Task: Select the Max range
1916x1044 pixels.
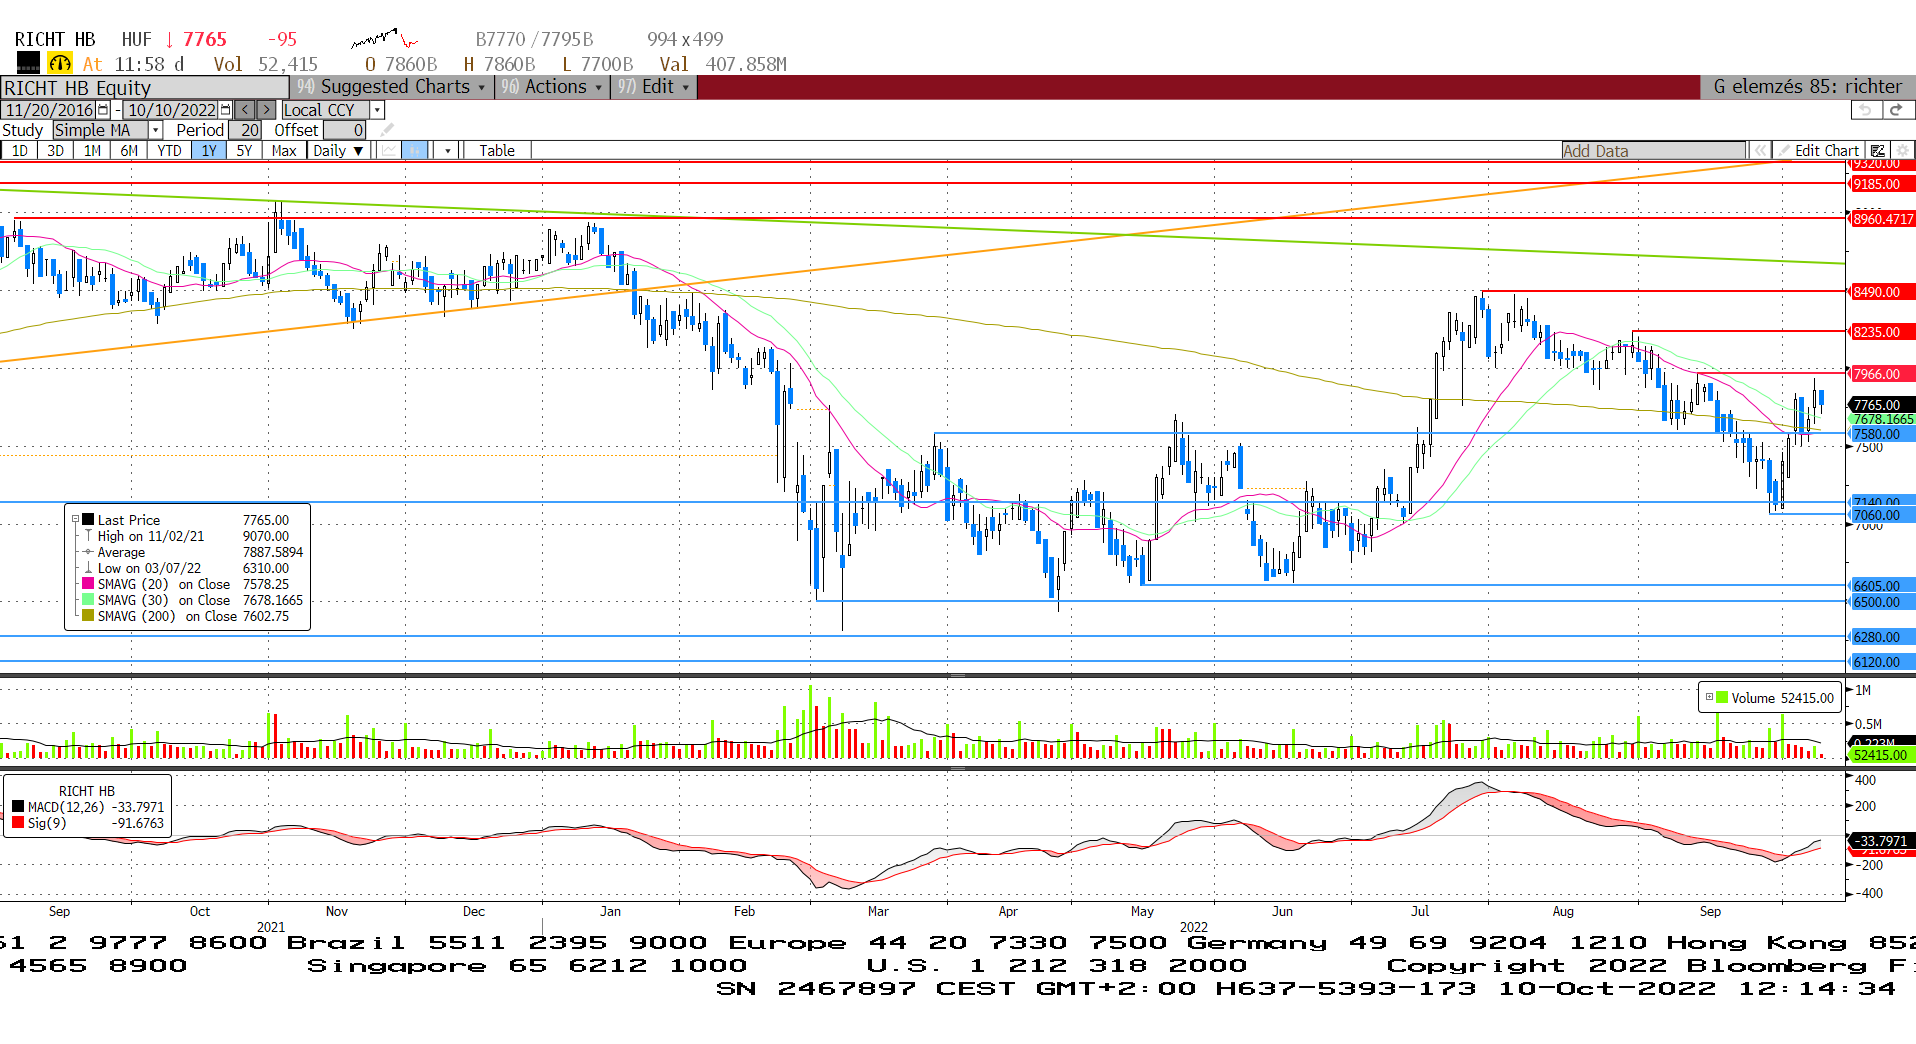Action: (x=284, y=151)
